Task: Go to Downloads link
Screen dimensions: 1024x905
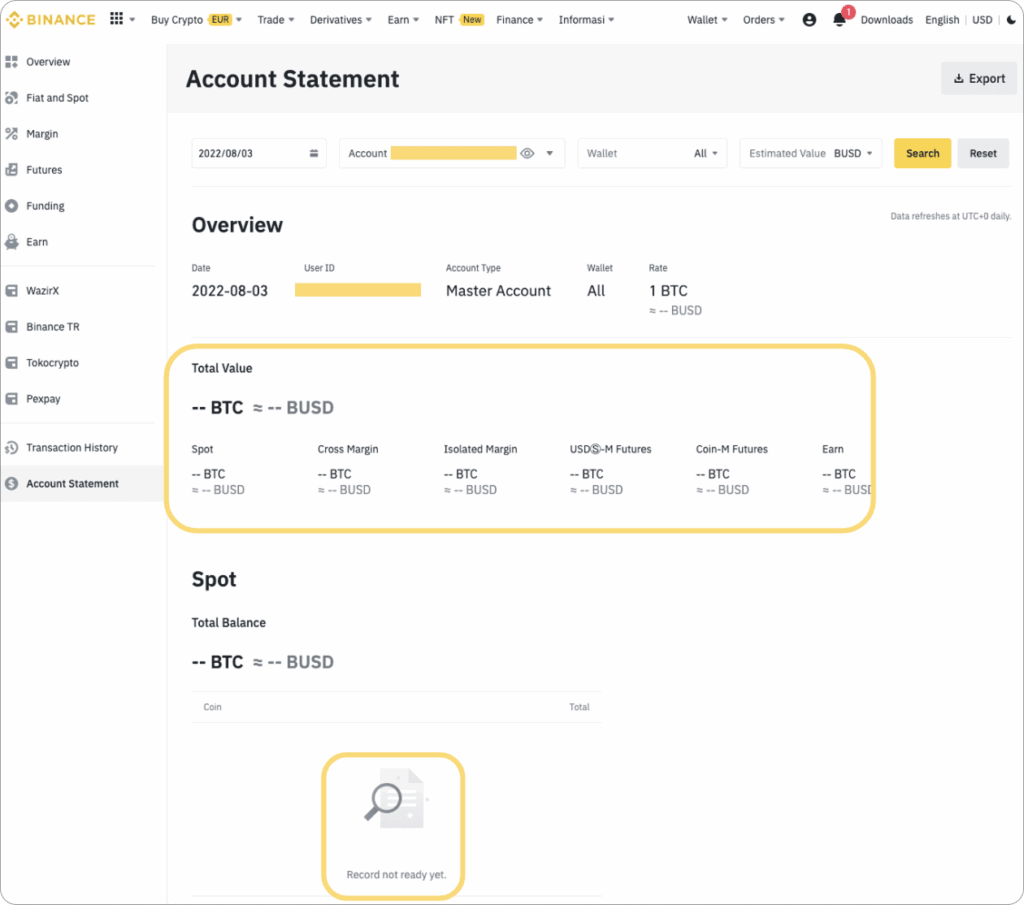Action: tap(886, 20)
